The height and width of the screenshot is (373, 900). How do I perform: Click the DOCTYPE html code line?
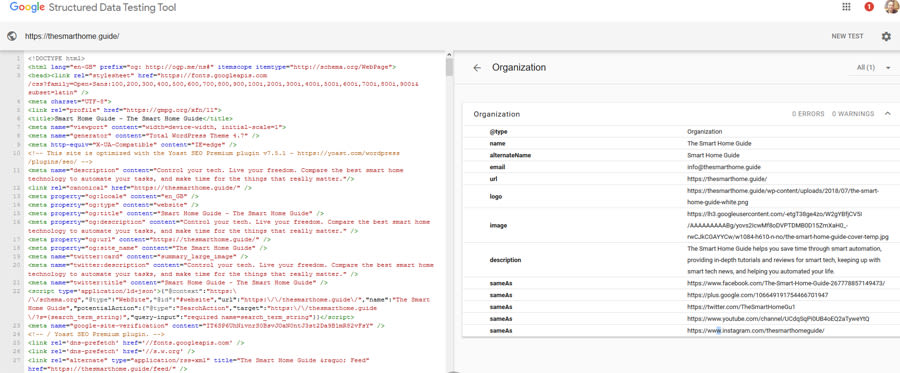click(56, 58)
